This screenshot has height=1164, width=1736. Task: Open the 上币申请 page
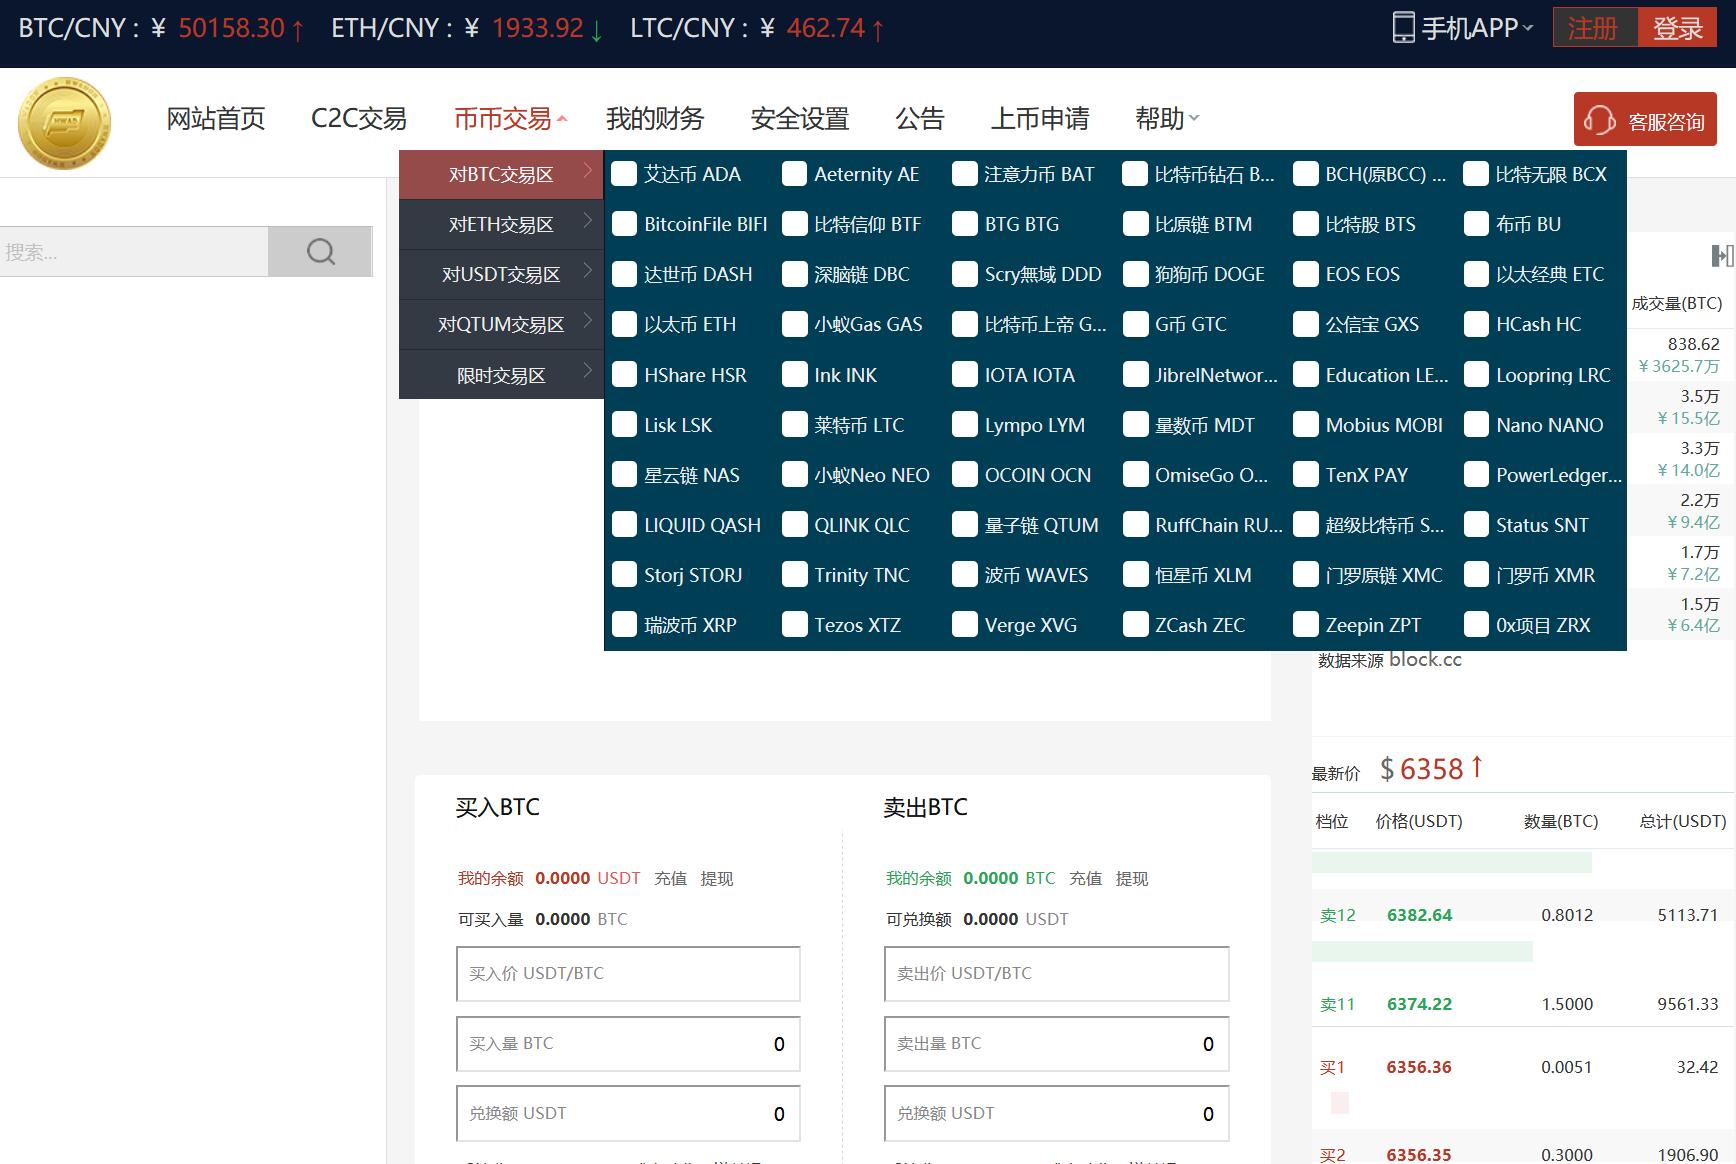1040,119
